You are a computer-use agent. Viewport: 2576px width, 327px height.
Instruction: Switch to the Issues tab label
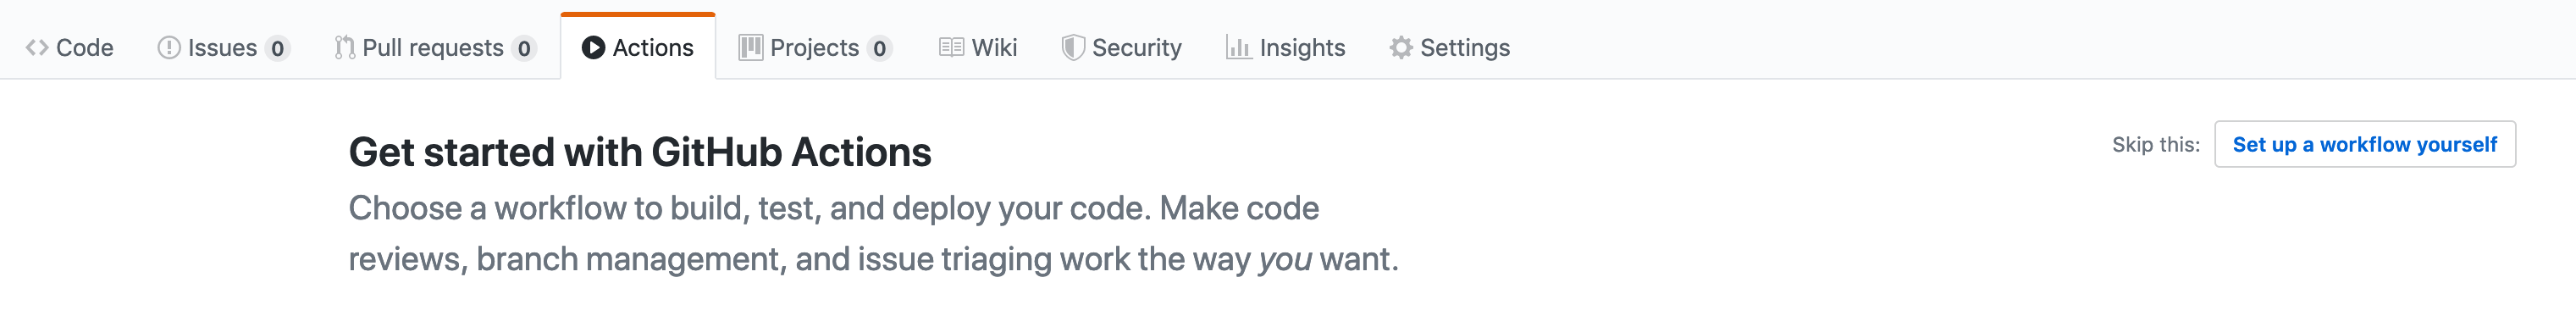coord(222,48)
